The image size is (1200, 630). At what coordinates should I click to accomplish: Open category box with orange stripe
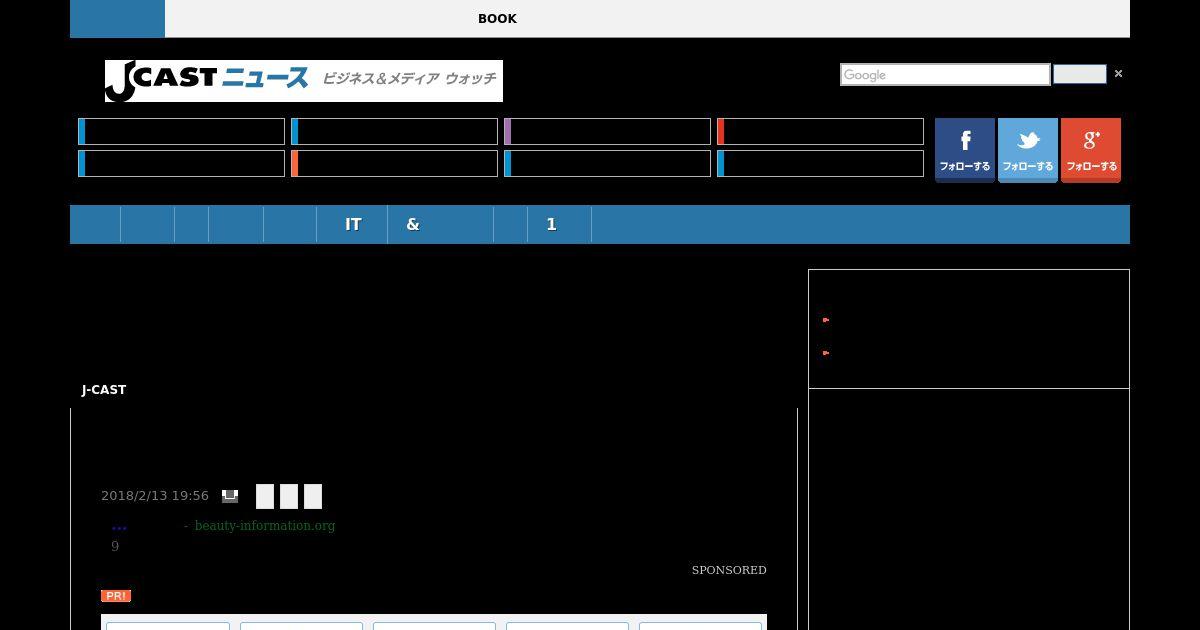pos(394,164)
